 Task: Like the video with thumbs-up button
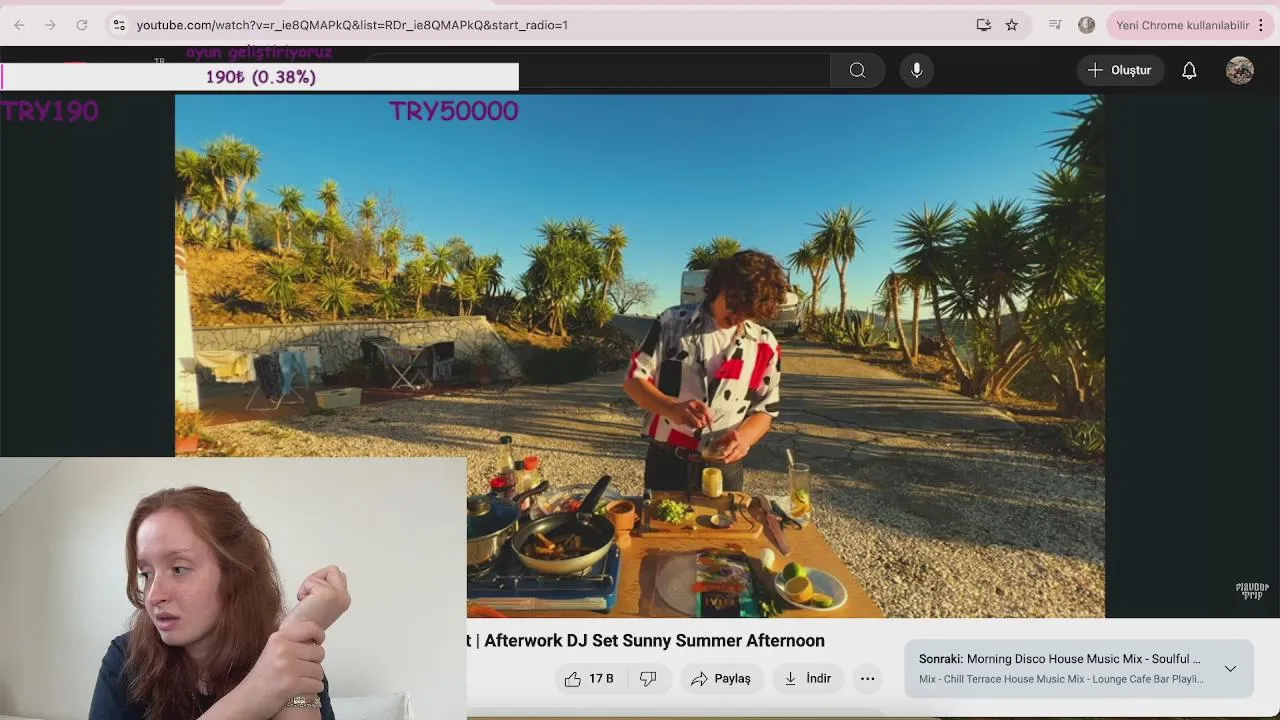tap(588, 679)
